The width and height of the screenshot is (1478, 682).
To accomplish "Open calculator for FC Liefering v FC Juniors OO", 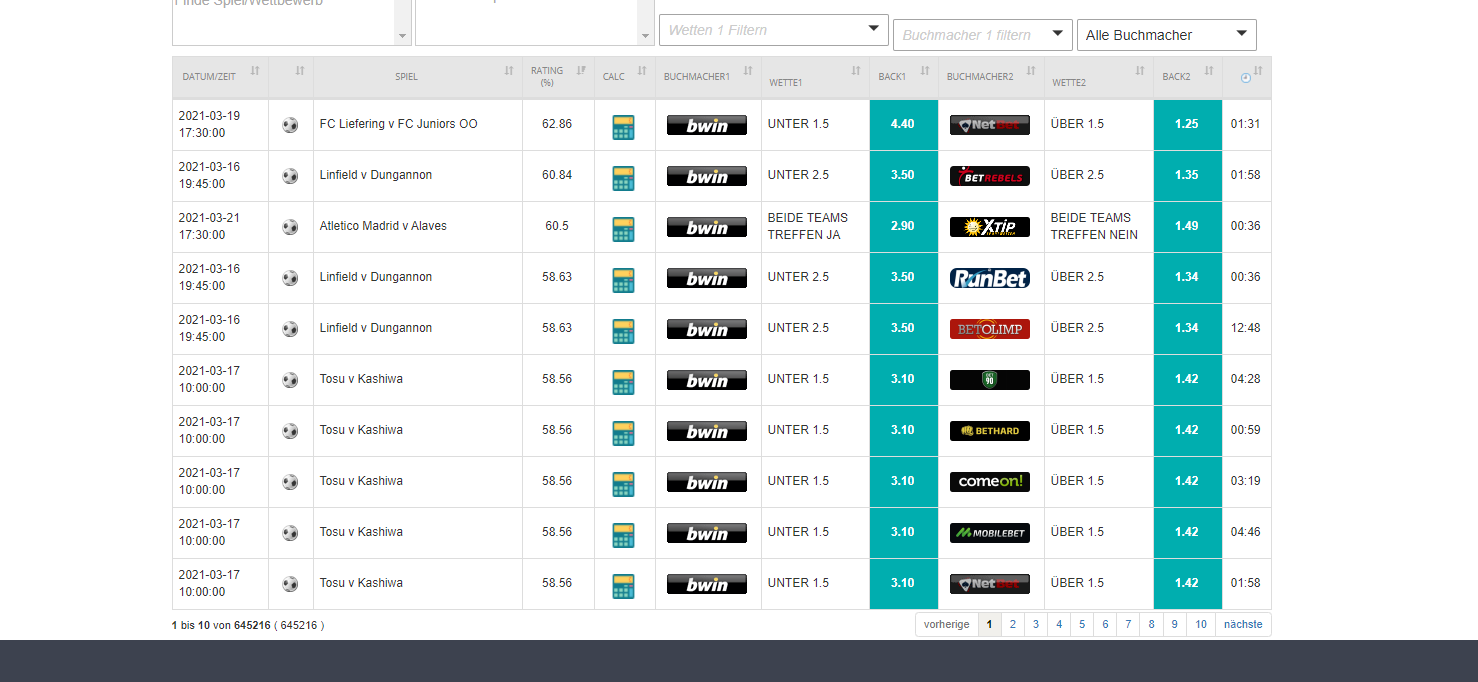I will [624, 127].
